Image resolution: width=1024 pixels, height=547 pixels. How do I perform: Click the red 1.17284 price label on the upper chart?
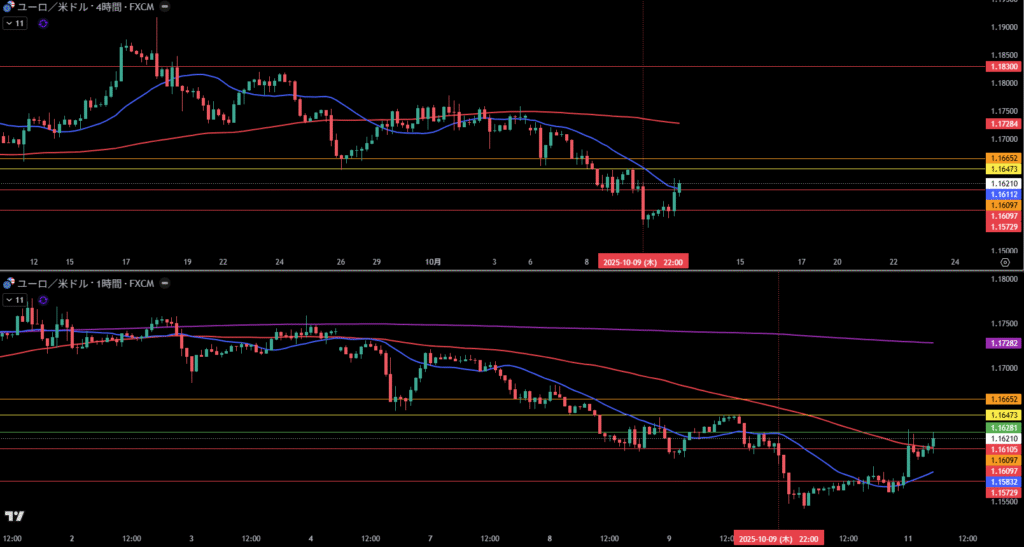[1002, 122]
